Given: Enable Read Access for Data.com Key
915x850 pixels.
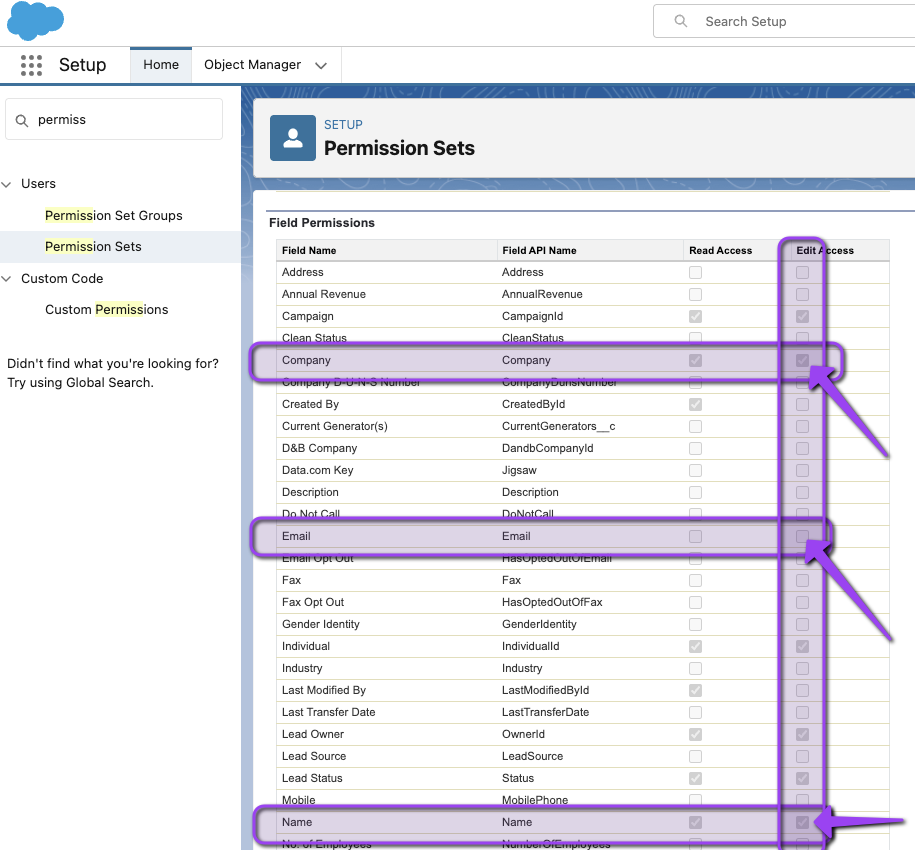Looking at the screenshot, I should 695,470.
